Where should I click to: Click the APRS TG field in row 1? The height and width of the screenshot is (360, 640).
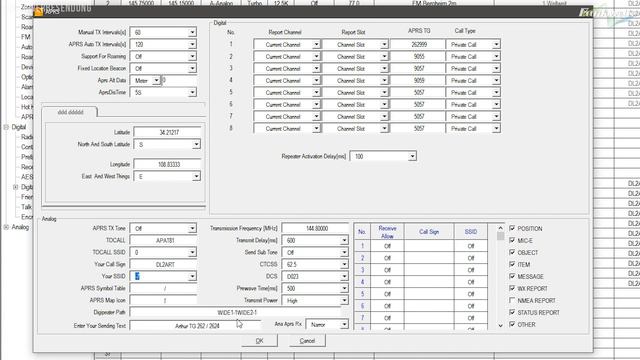(x=418, y=44)
